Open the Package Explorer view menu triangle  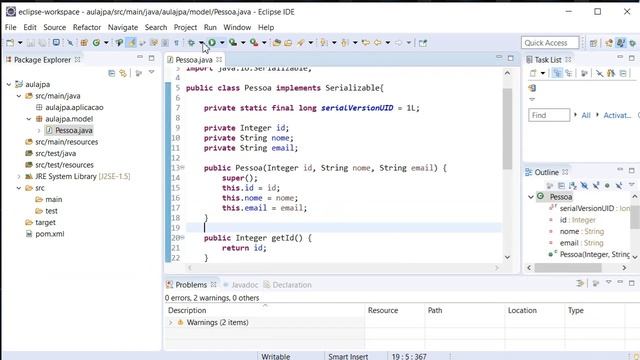pos(151,73)
